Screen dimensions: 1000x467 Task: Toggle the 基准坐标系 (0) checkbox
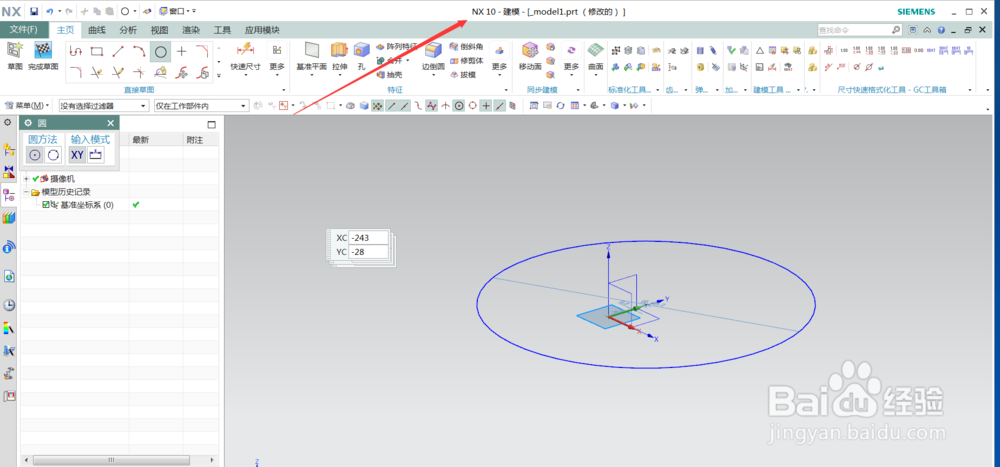click(46, 205)
